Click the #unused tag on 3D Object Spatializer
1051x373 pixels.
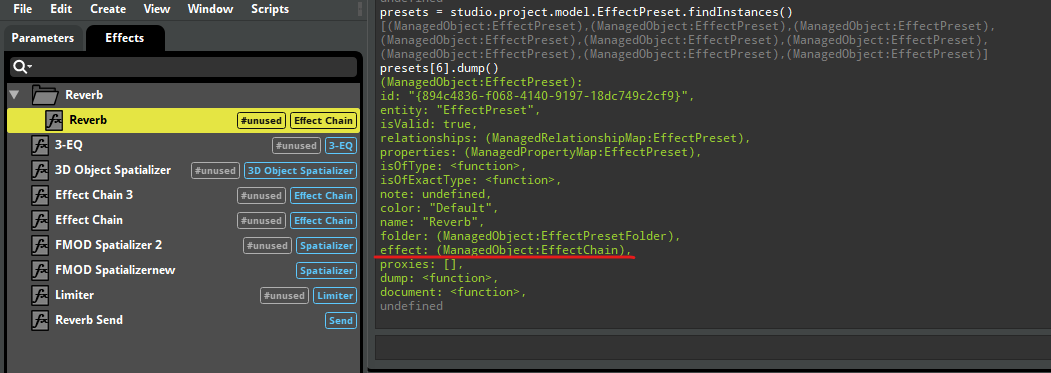(215, 170)
